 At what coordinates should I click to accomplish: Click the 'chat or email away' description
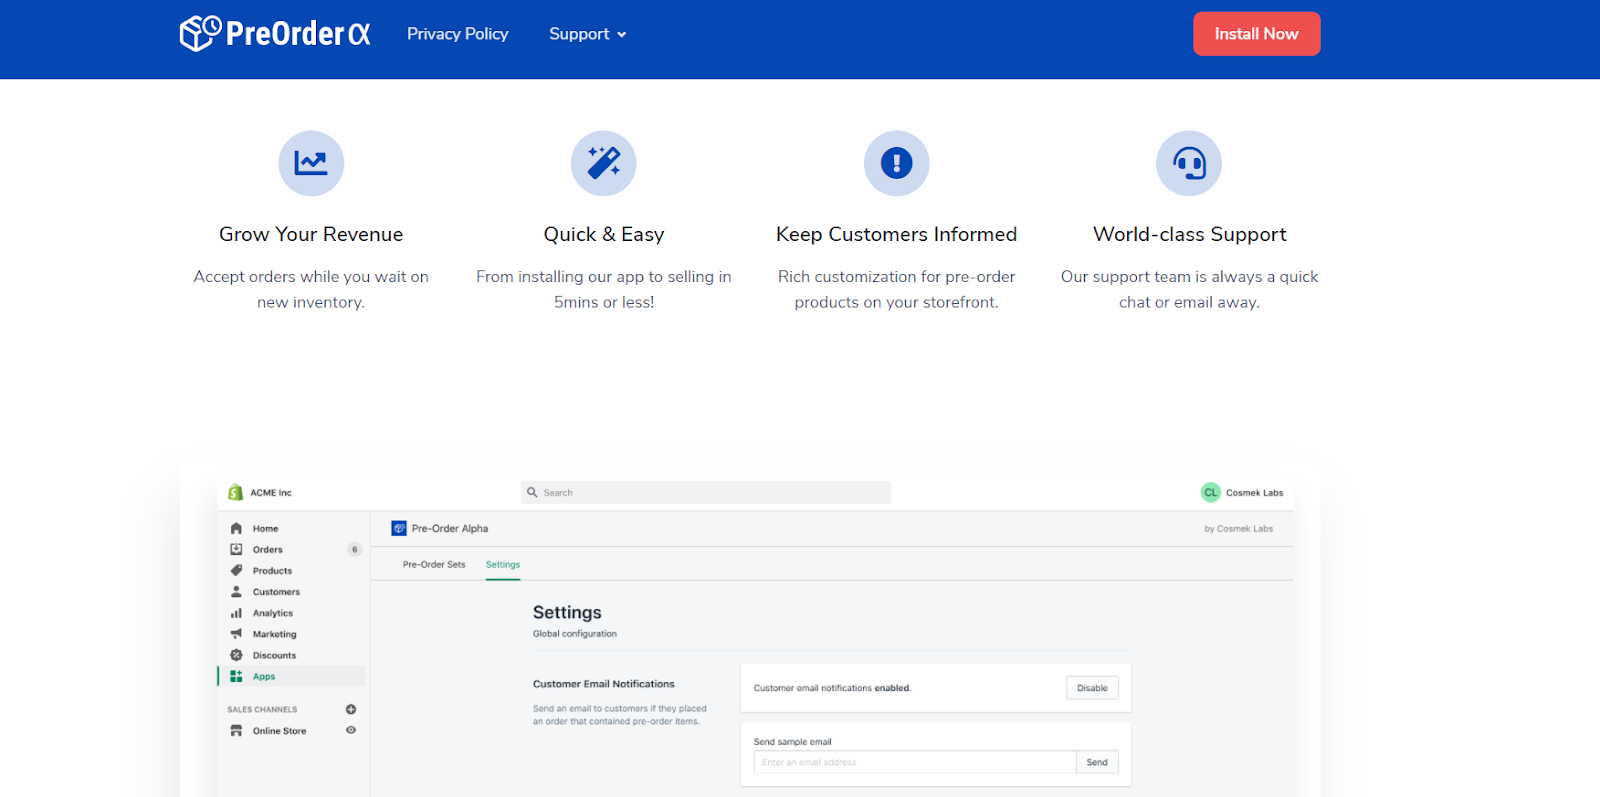click(x=1189, y=302)
